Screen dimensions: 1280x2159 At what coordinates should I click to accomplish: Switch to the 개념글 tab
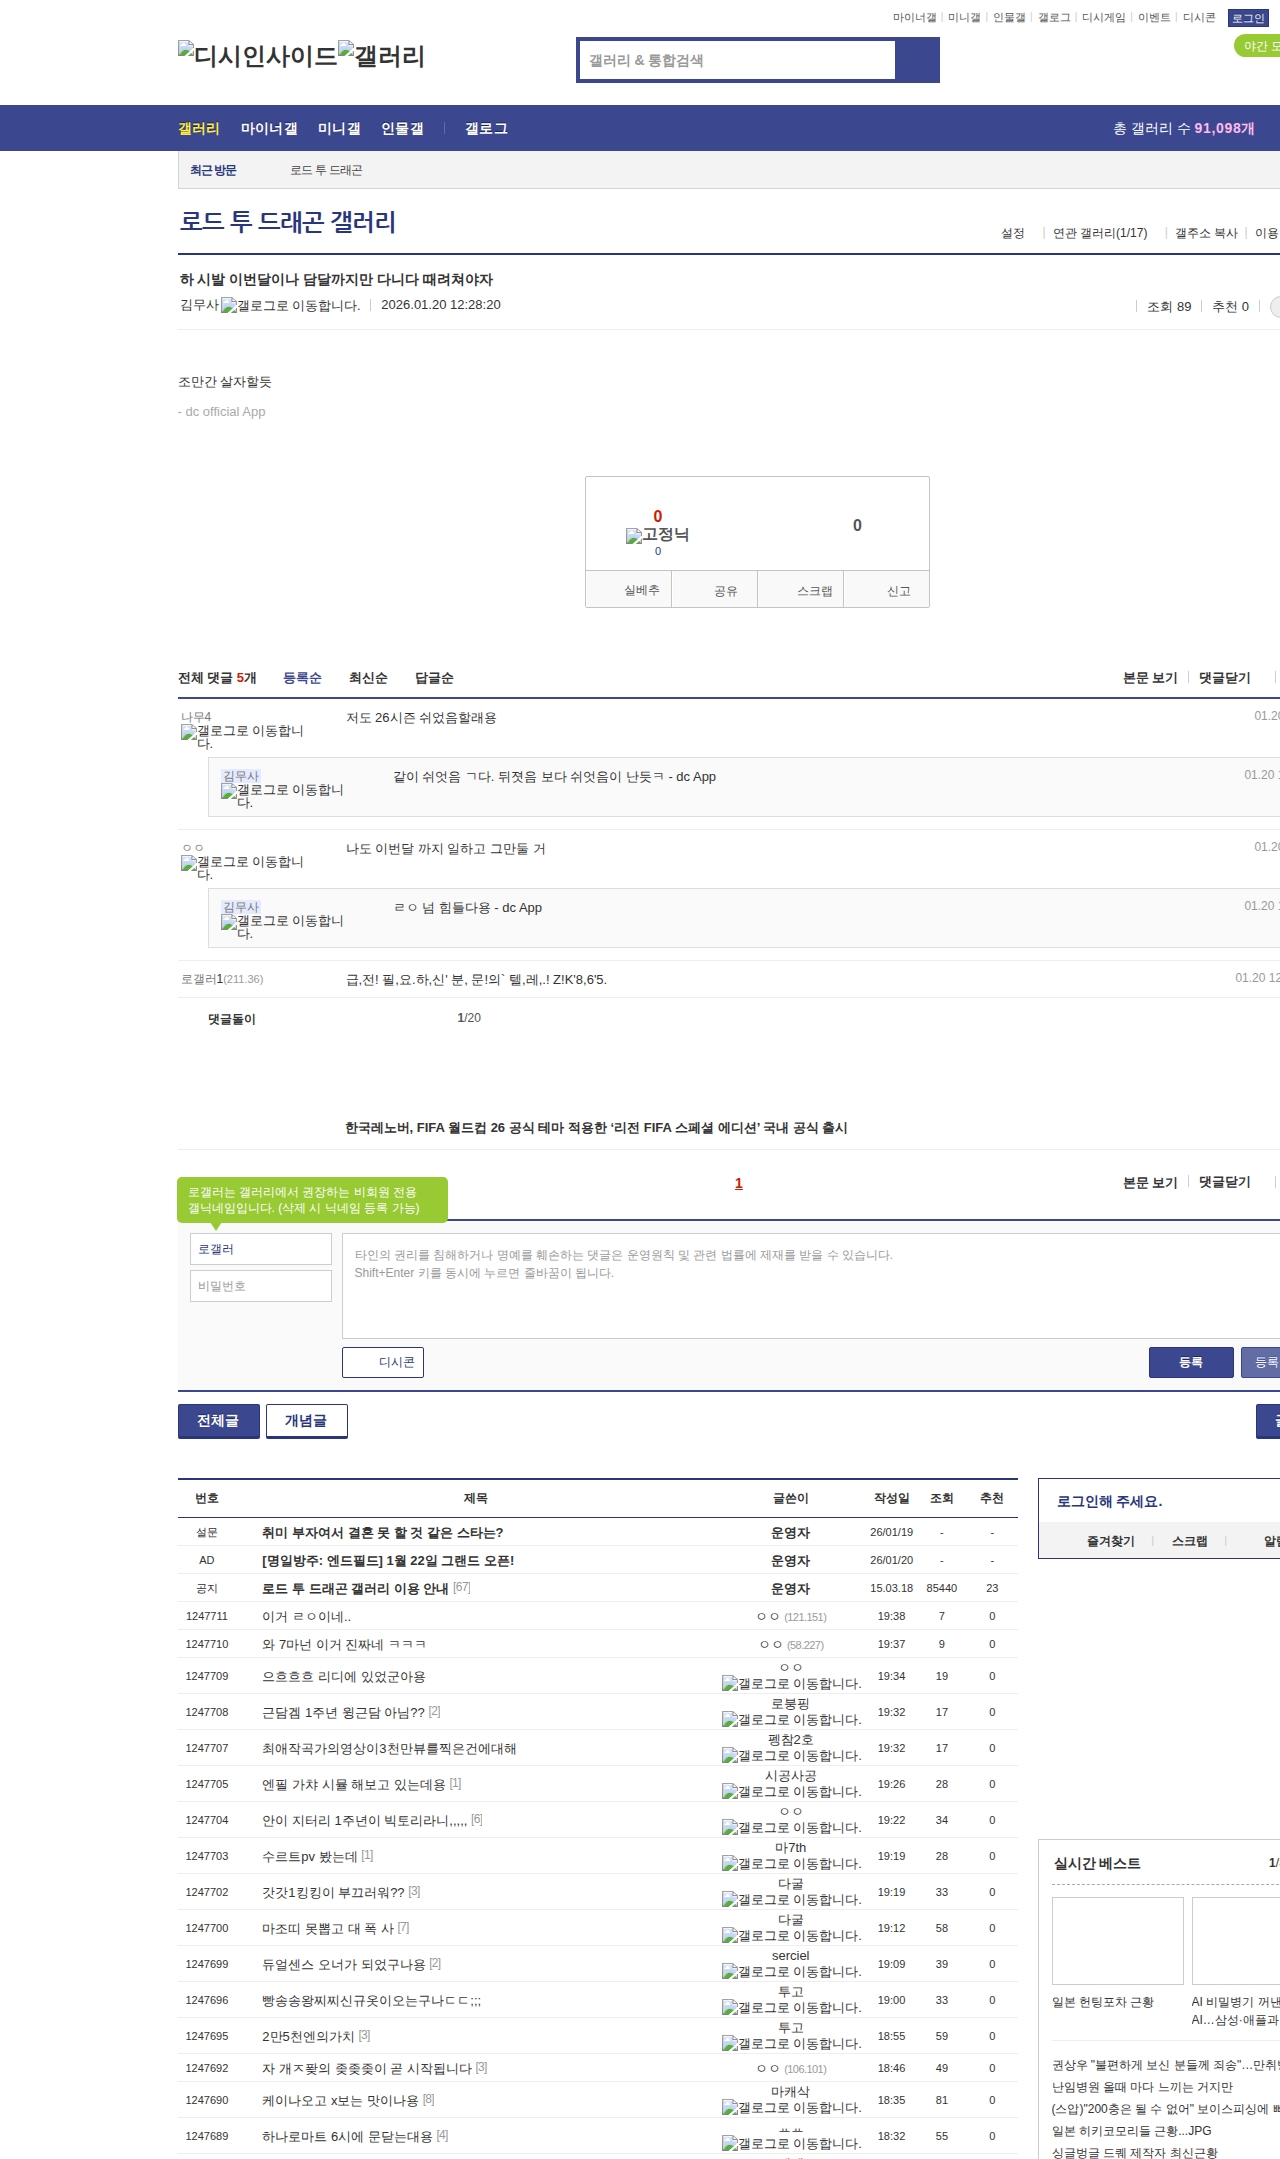[306, 1421]
